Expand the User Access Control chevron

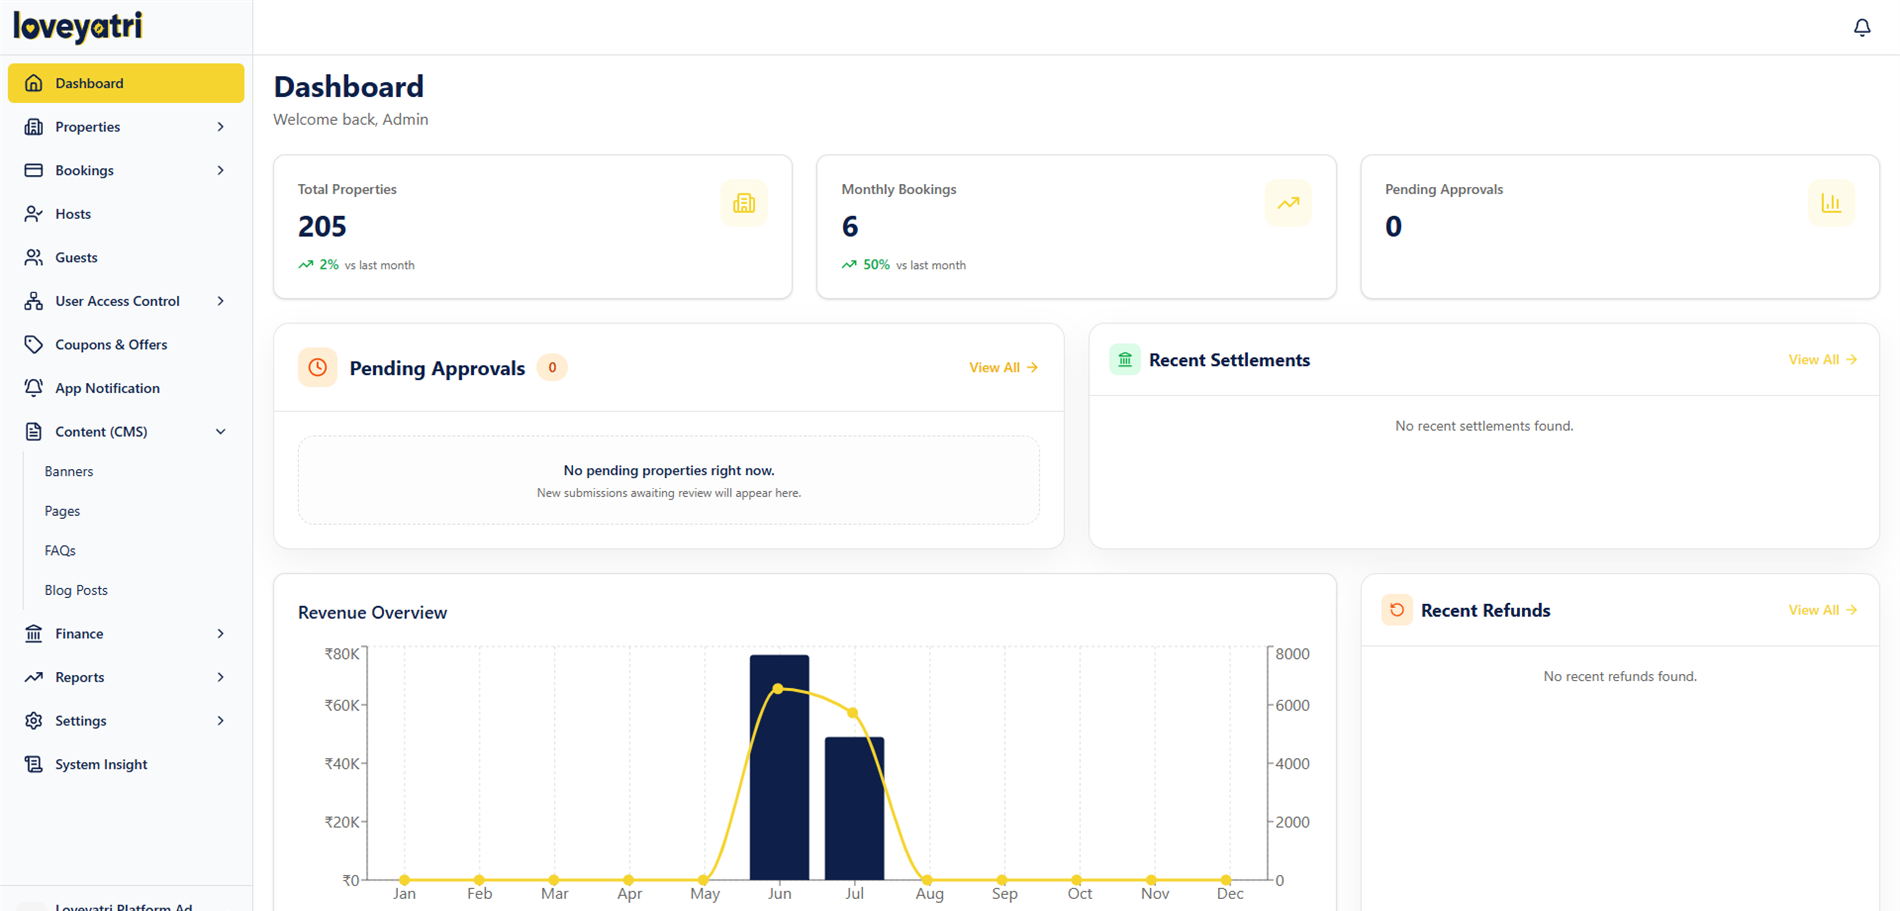point(221,301)
